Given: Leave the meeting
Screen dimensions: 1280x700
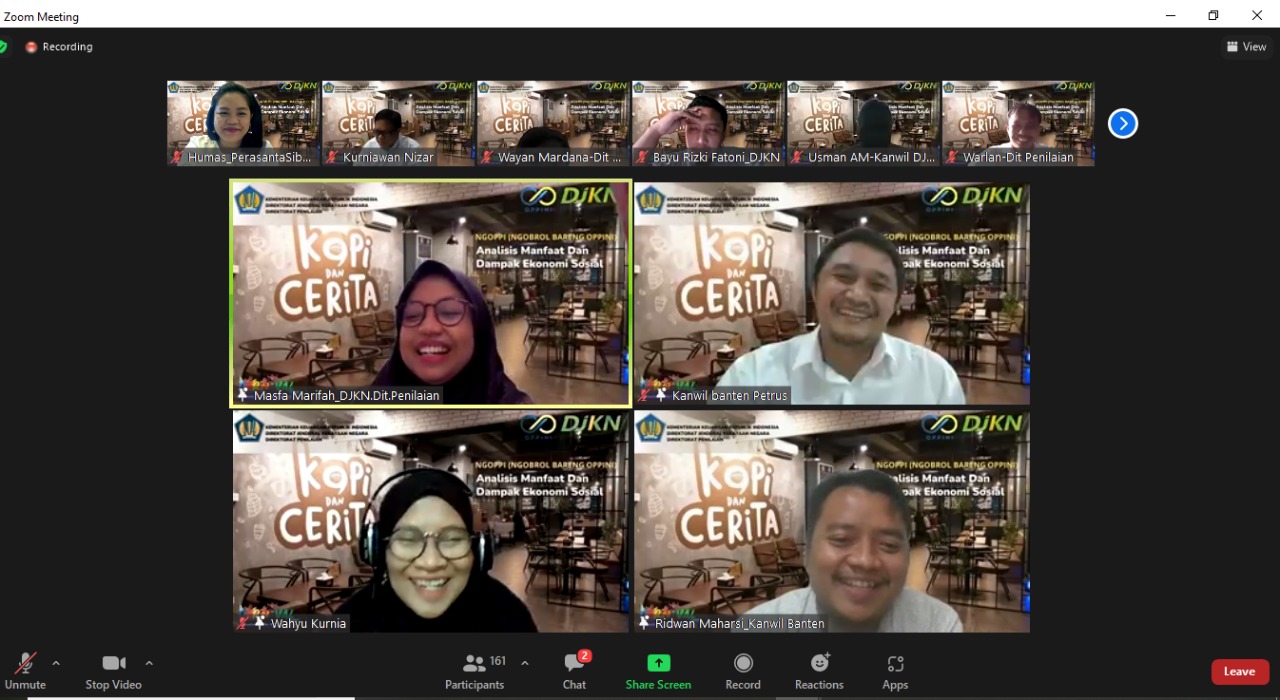Looking at the screenshot, I should point(1240,672).
